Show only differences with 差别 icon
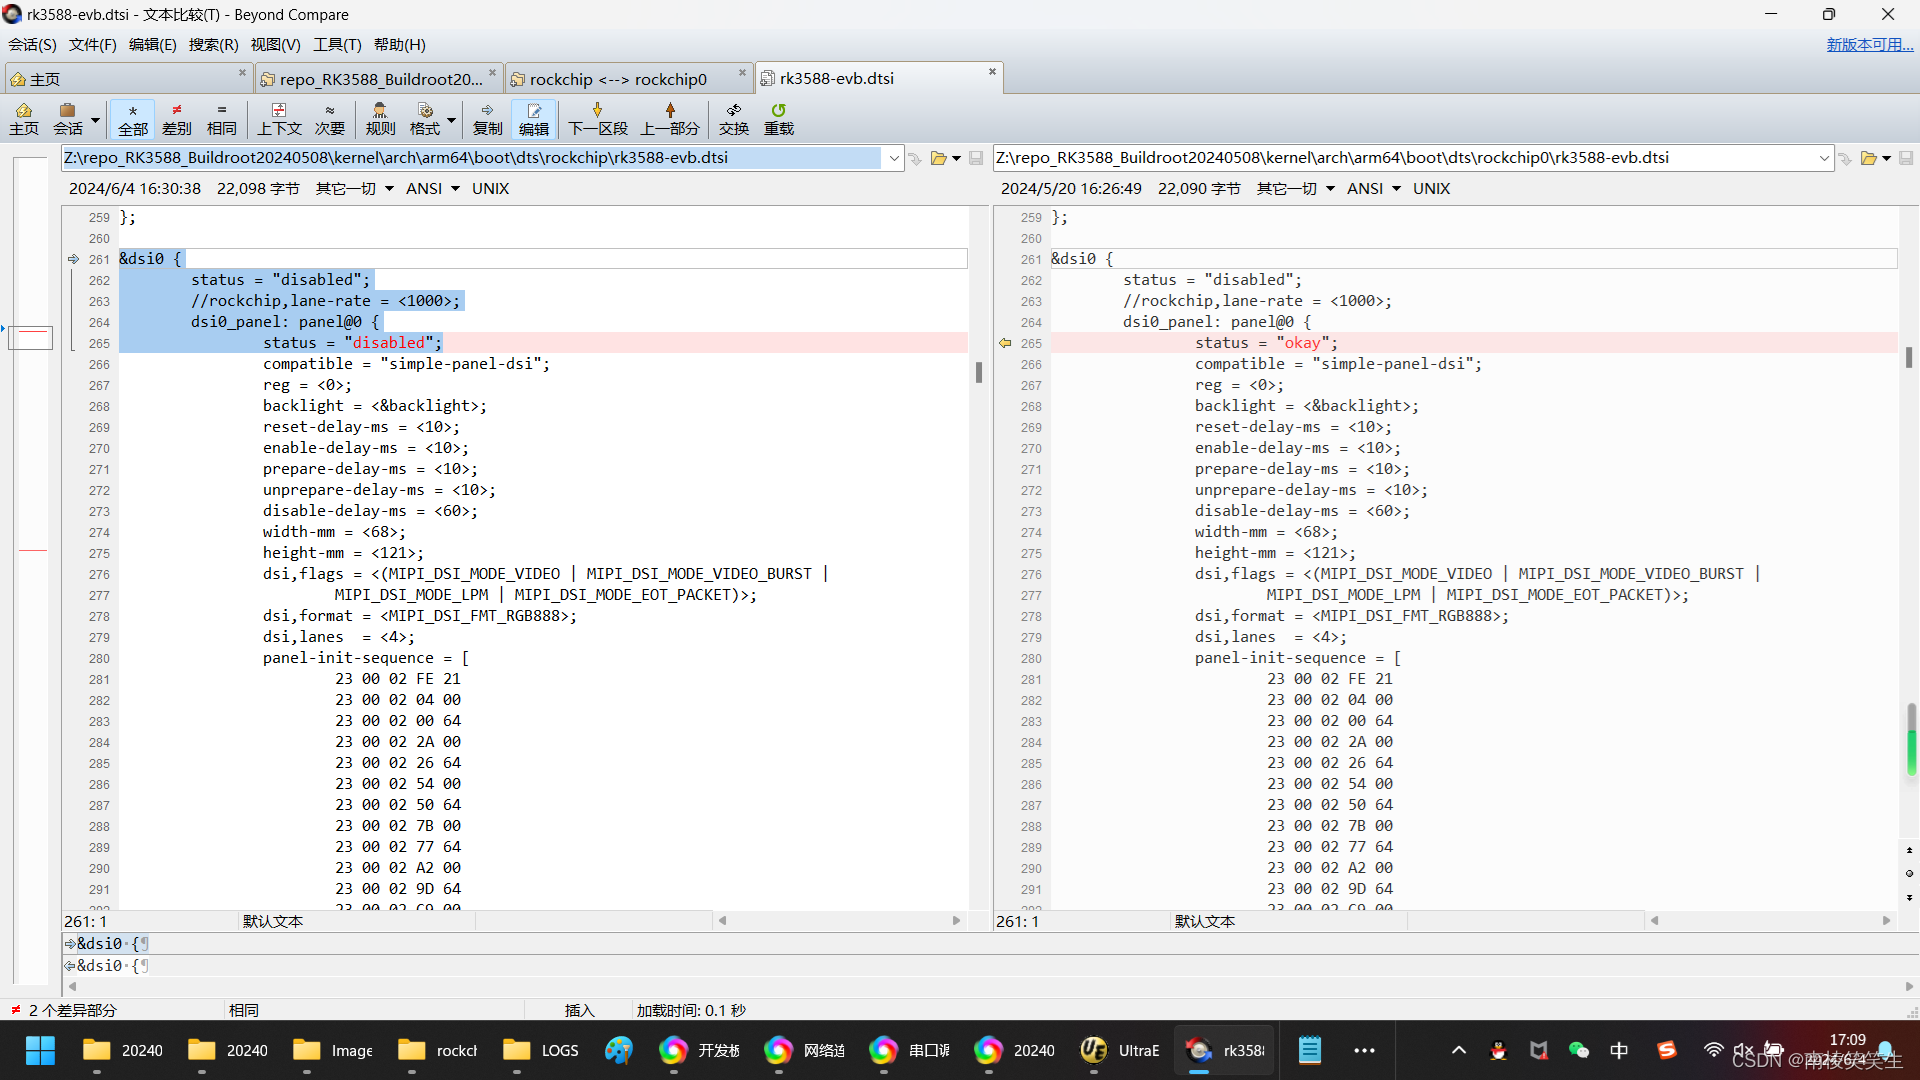Viewport: 1920px width, 1080px height. 177,118
